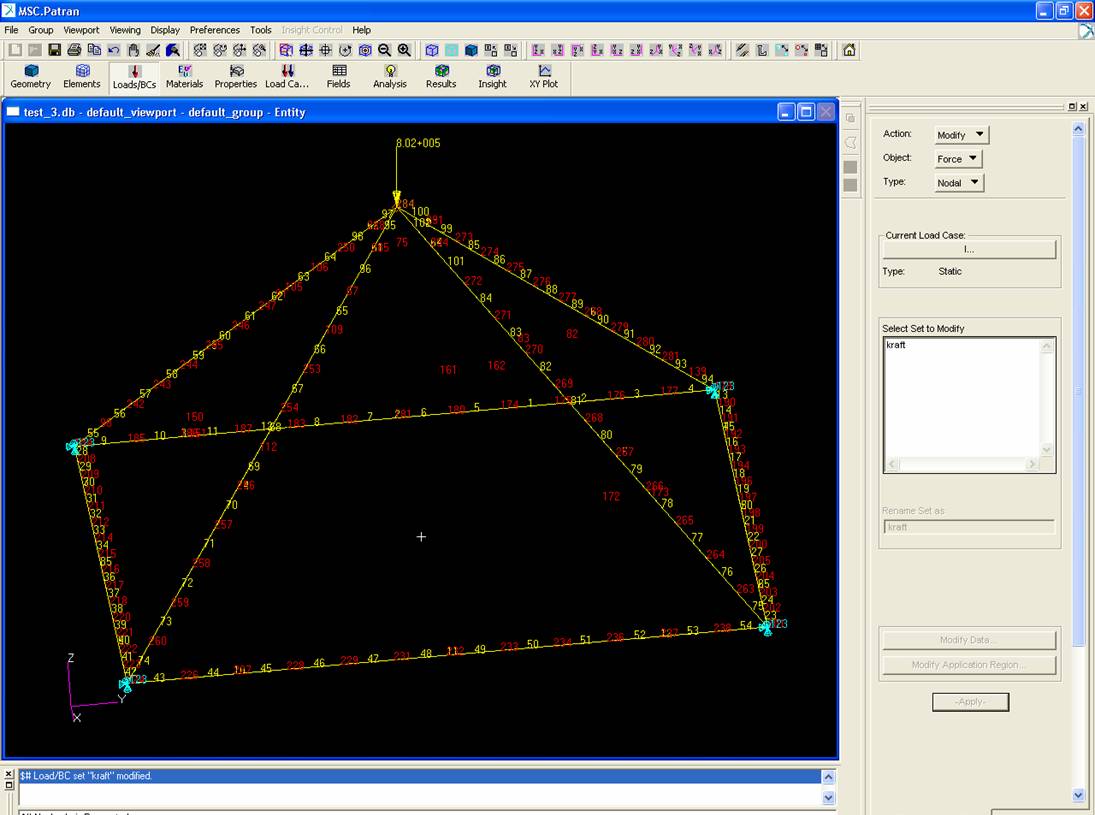This screenshot has width=1095, height=815.
Task: Click the Hidden line cyan cube icon
Action: pos(452,50)
